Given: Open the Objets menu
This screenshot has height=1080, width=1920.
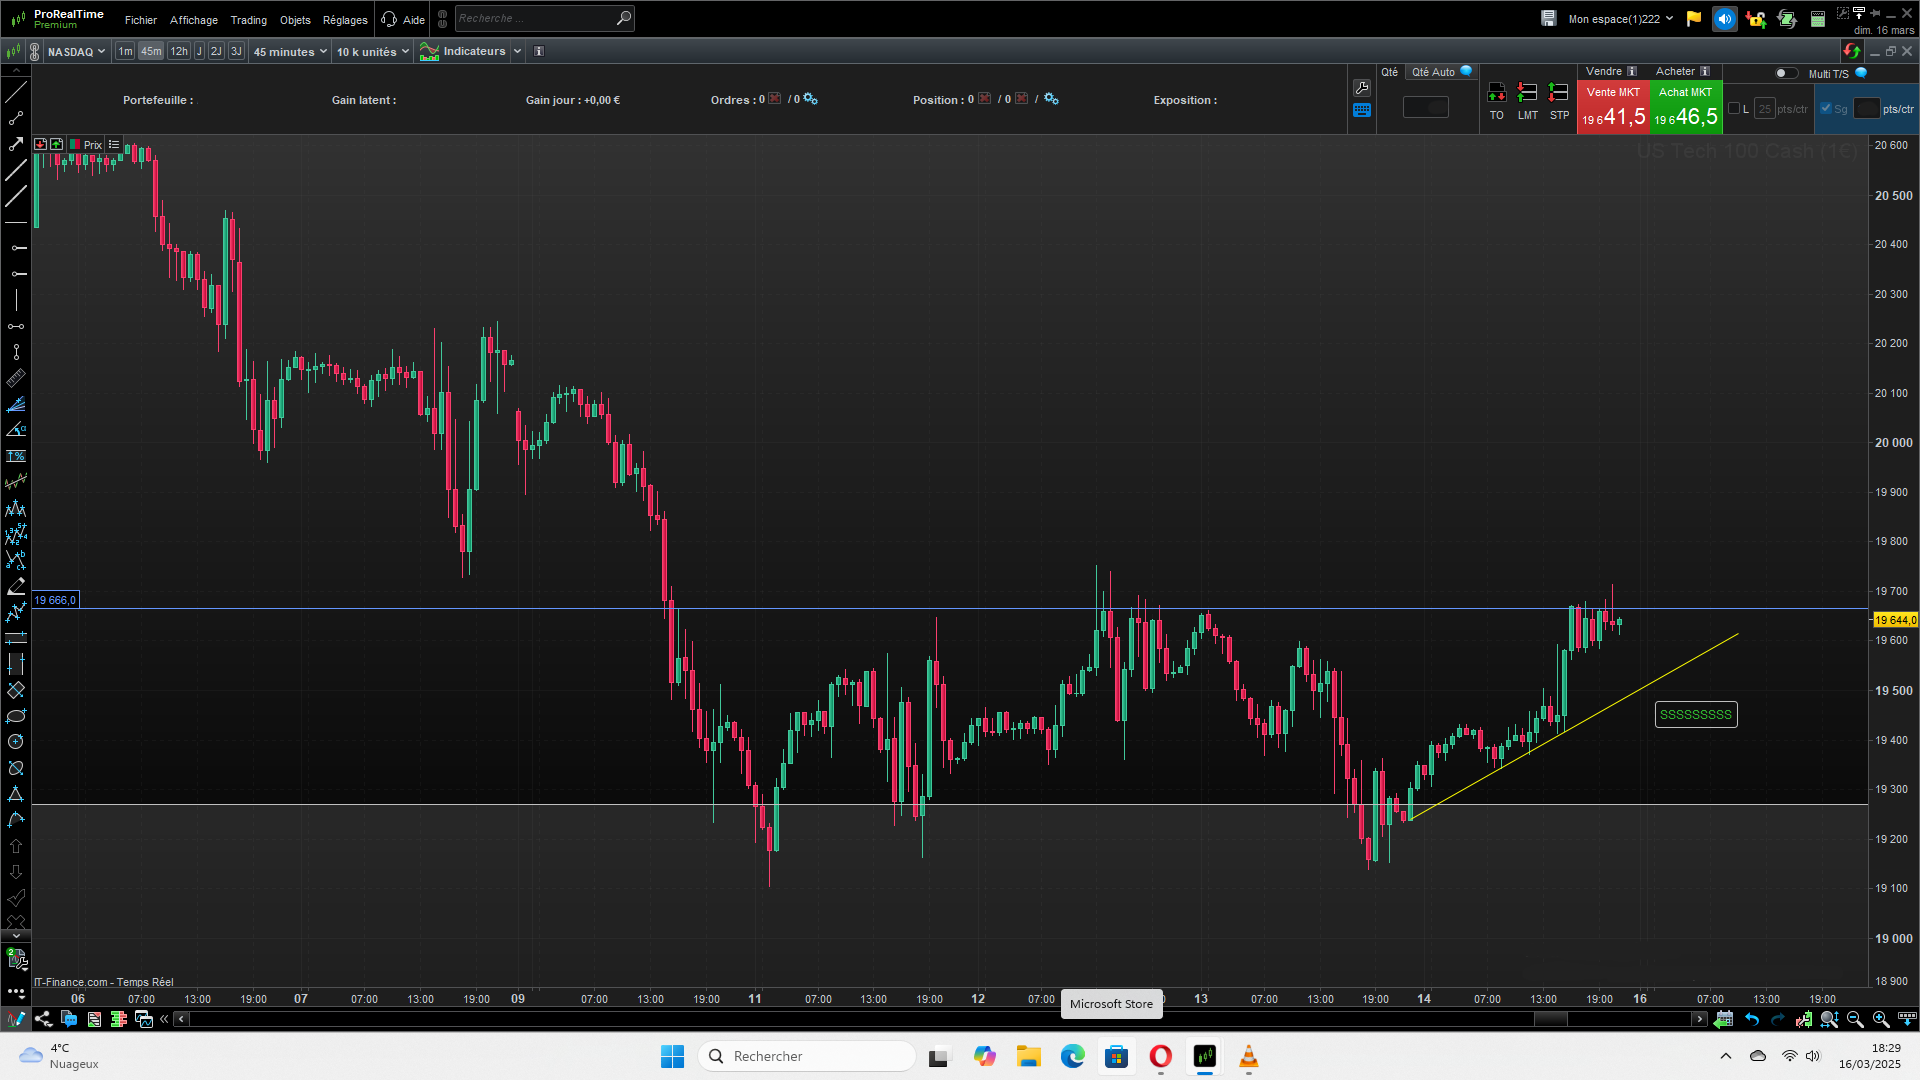Looking at the screenshot, I should tap(295, 20).
